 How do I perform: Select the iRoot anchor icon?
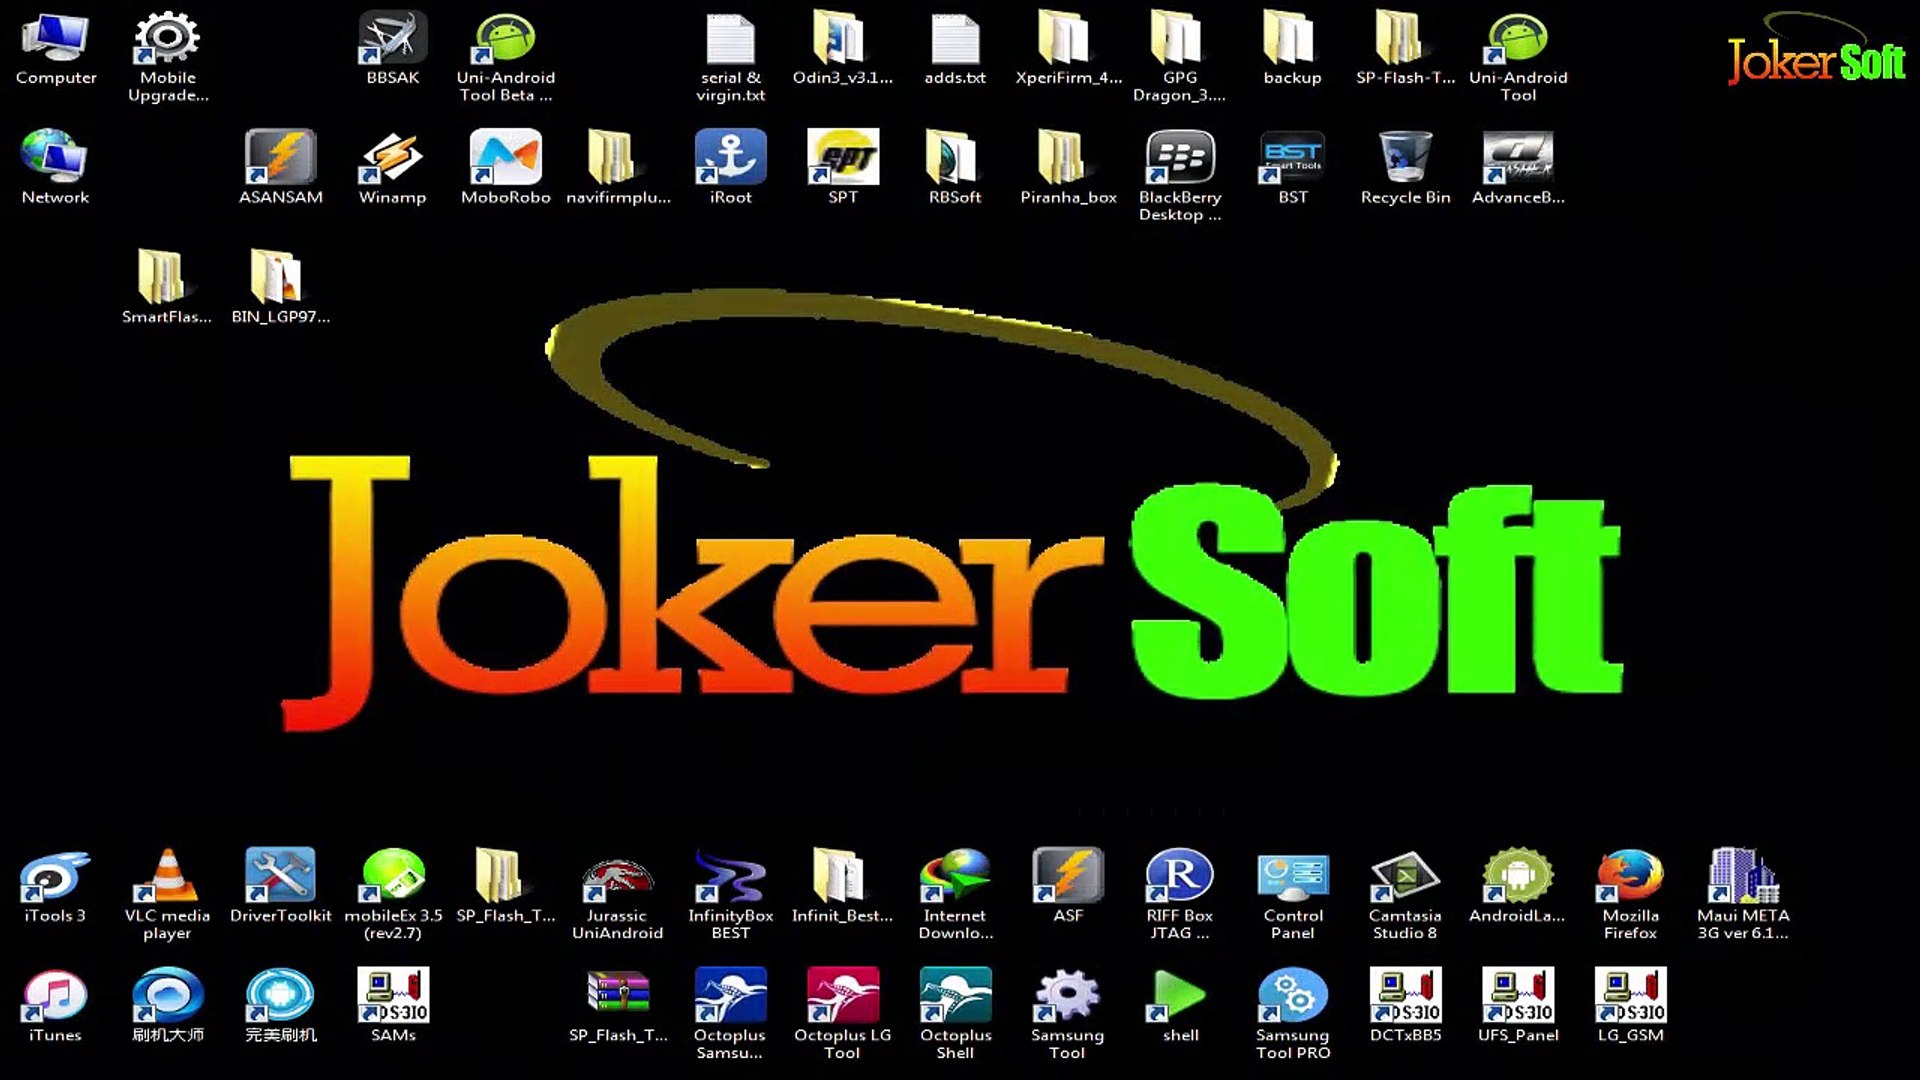[730, 158]
